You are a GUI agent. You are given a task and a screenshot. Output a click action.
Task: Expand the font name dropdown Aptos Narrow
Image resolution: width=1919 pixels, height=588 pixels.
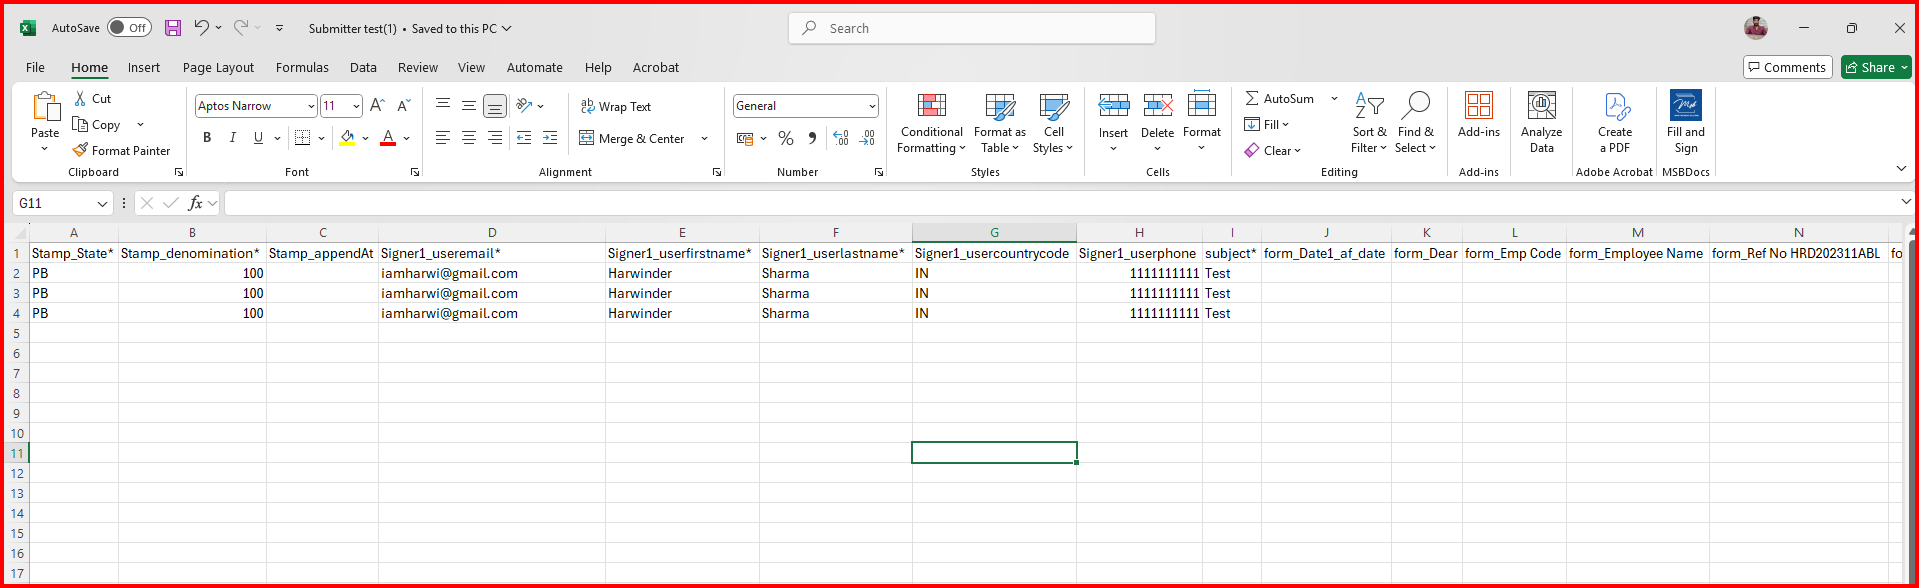click(x=311, y=106)
